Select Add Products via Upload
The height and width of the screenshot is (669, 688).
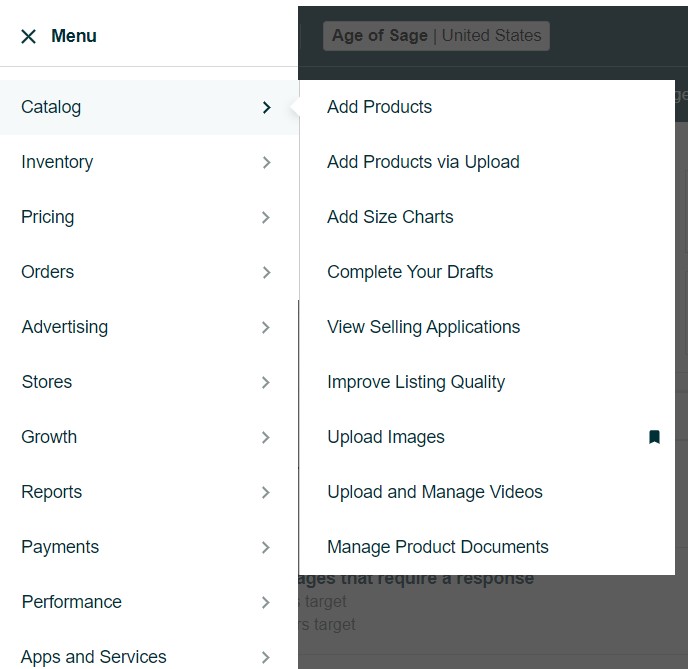487,162
